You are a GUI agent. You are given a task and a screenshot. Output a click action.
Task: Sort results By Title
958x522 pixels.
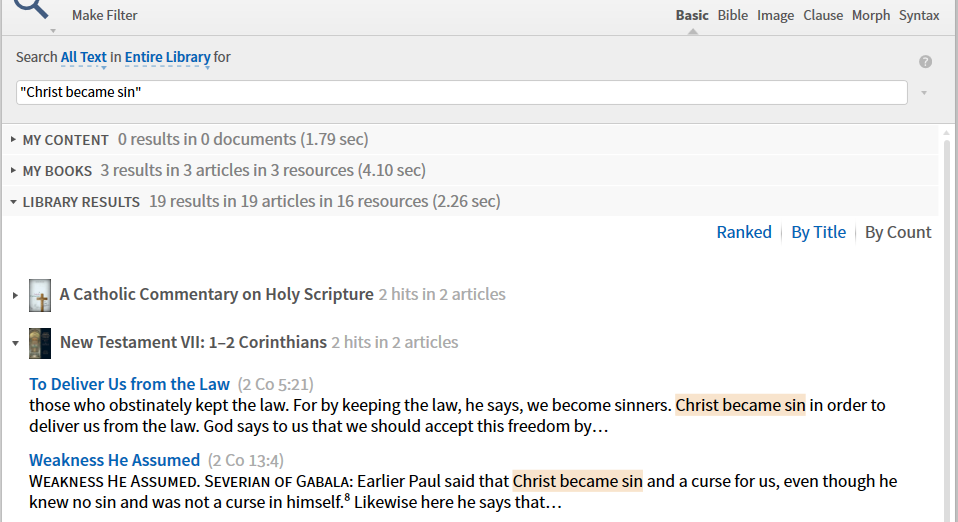818,232
